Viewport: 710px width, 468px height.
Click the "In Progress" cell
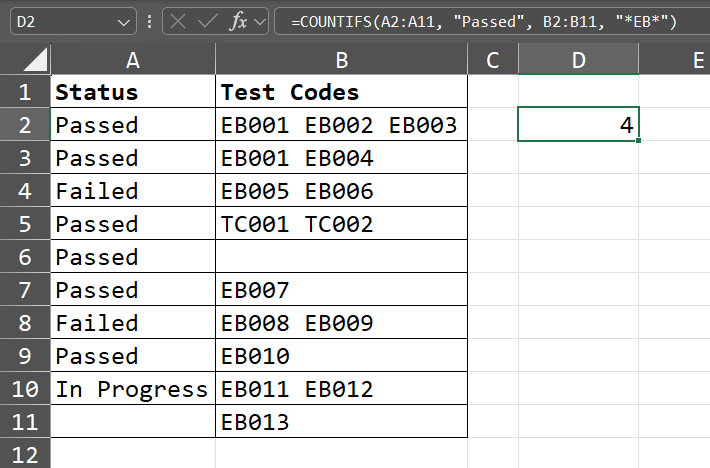[133, 389]
